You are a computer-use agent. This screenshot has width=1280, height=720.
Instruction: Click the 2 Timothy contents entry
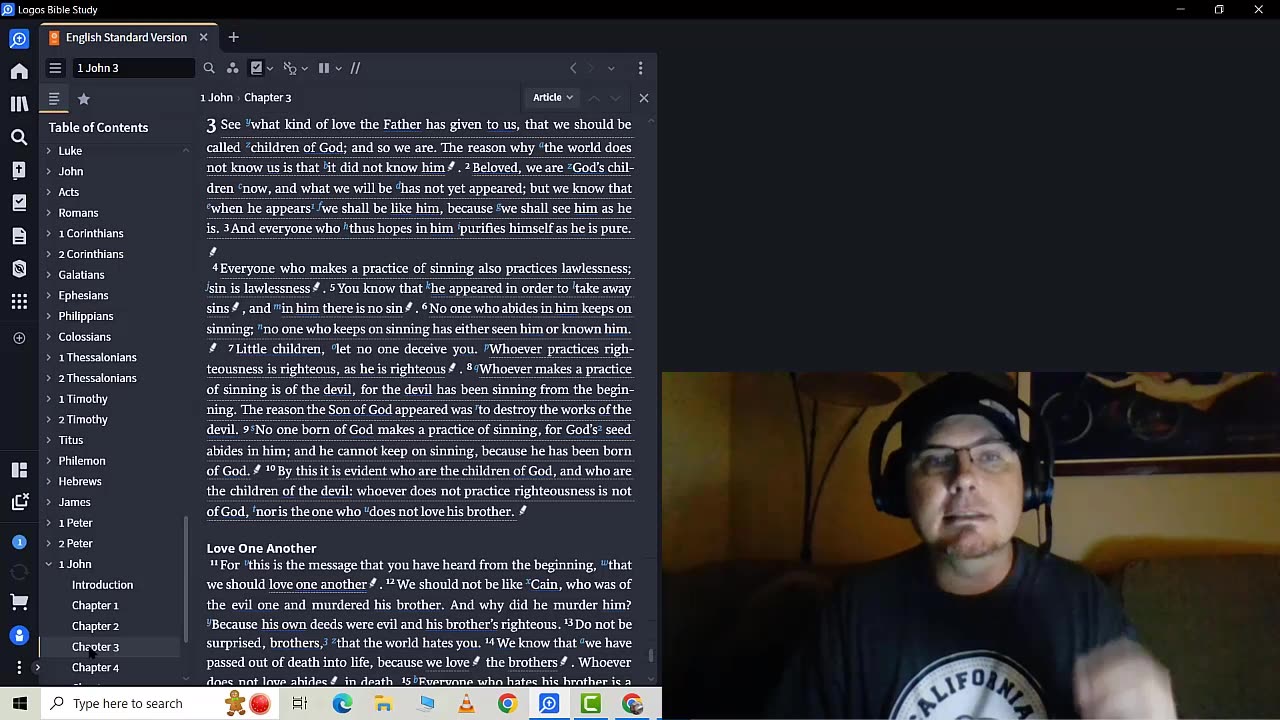point(83,419)
